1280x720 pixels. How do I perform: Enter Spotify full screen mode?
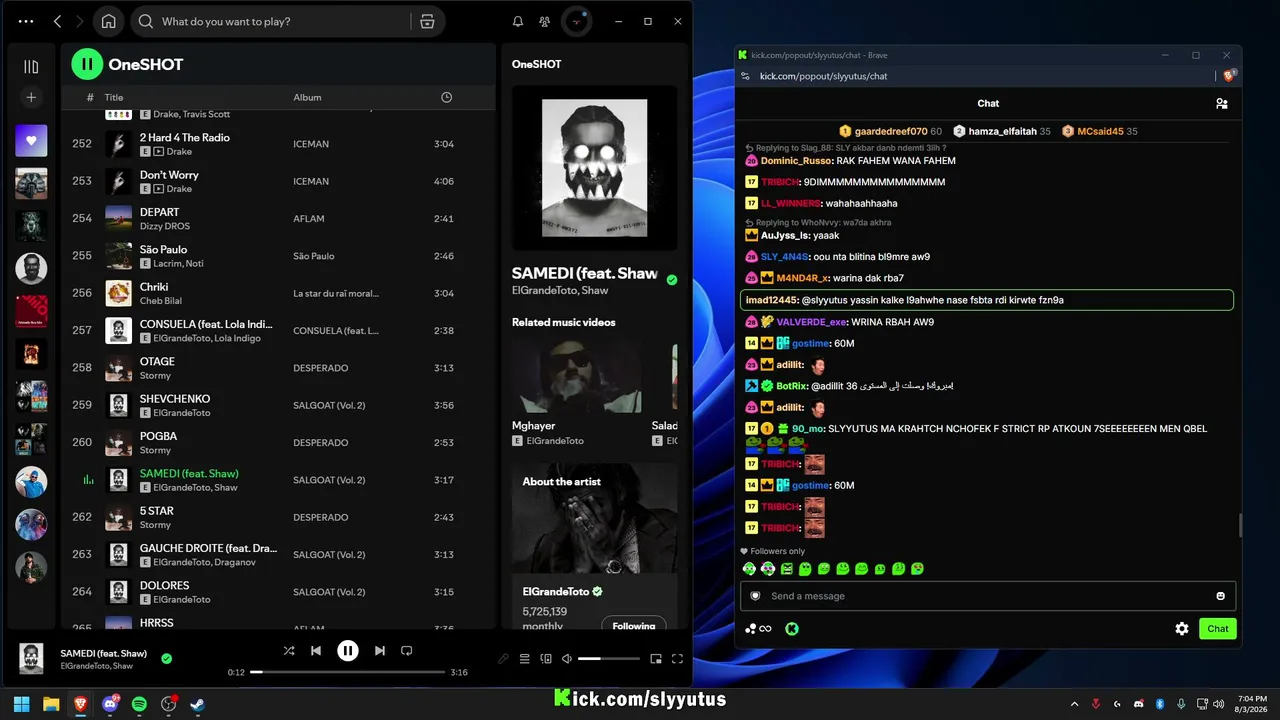(677, 659)
